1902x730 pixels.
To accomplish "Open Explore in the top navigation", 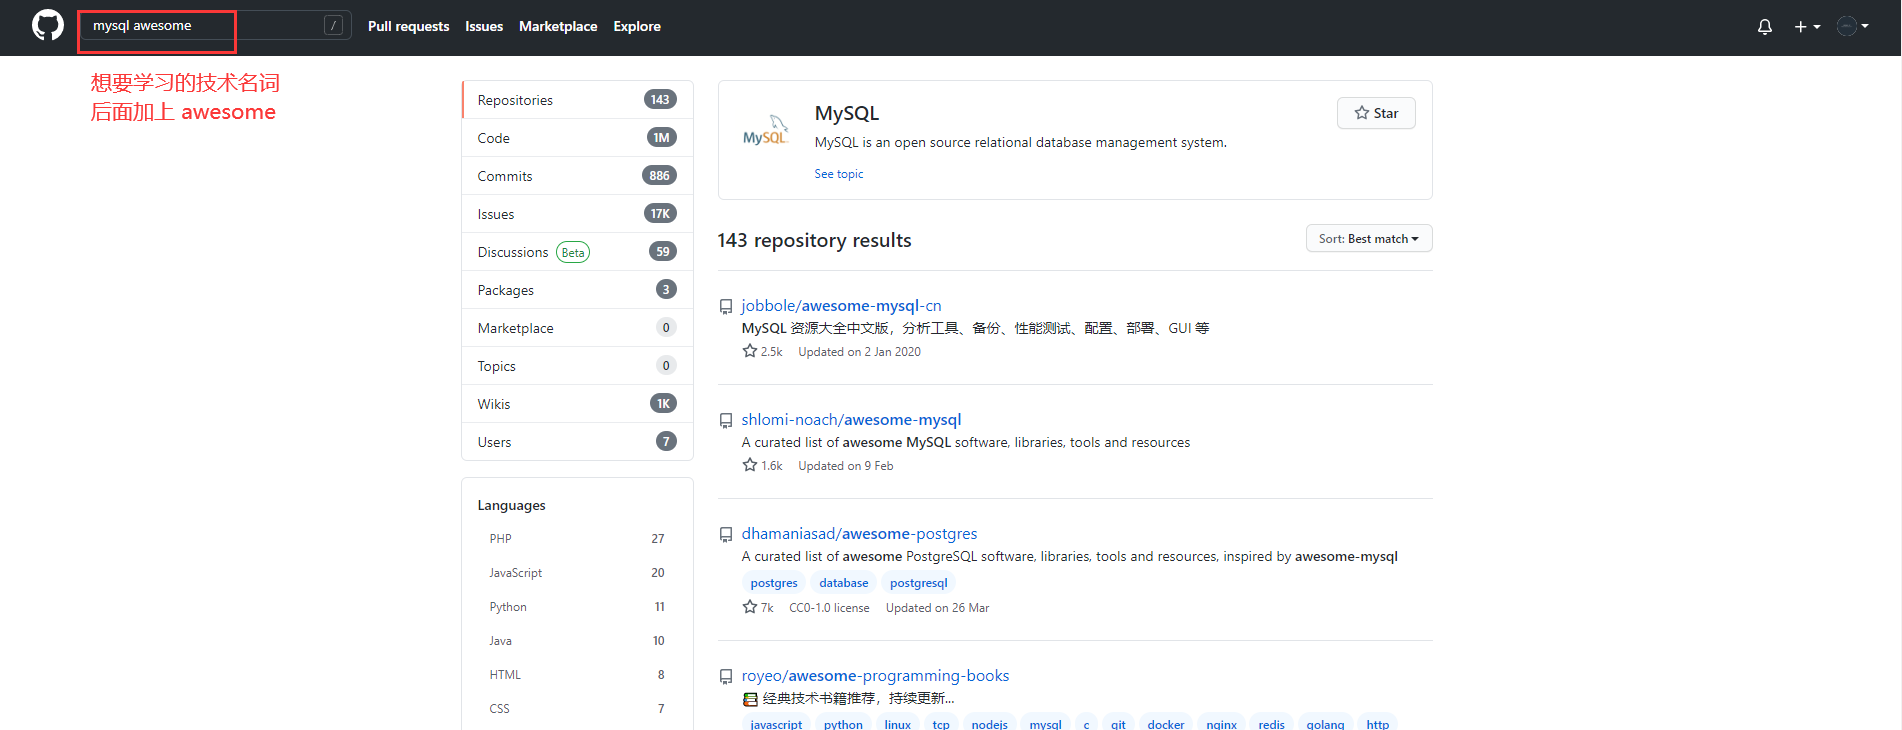I will click(637, 26).
